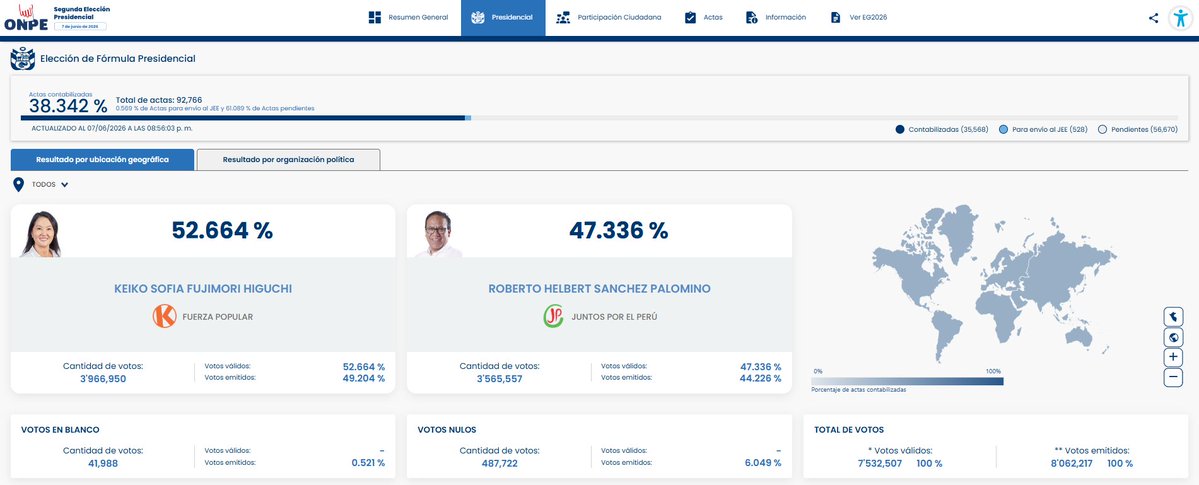The image size is (1199, 485).
Task: Zoom in on the map
Action: (1173, 357)
